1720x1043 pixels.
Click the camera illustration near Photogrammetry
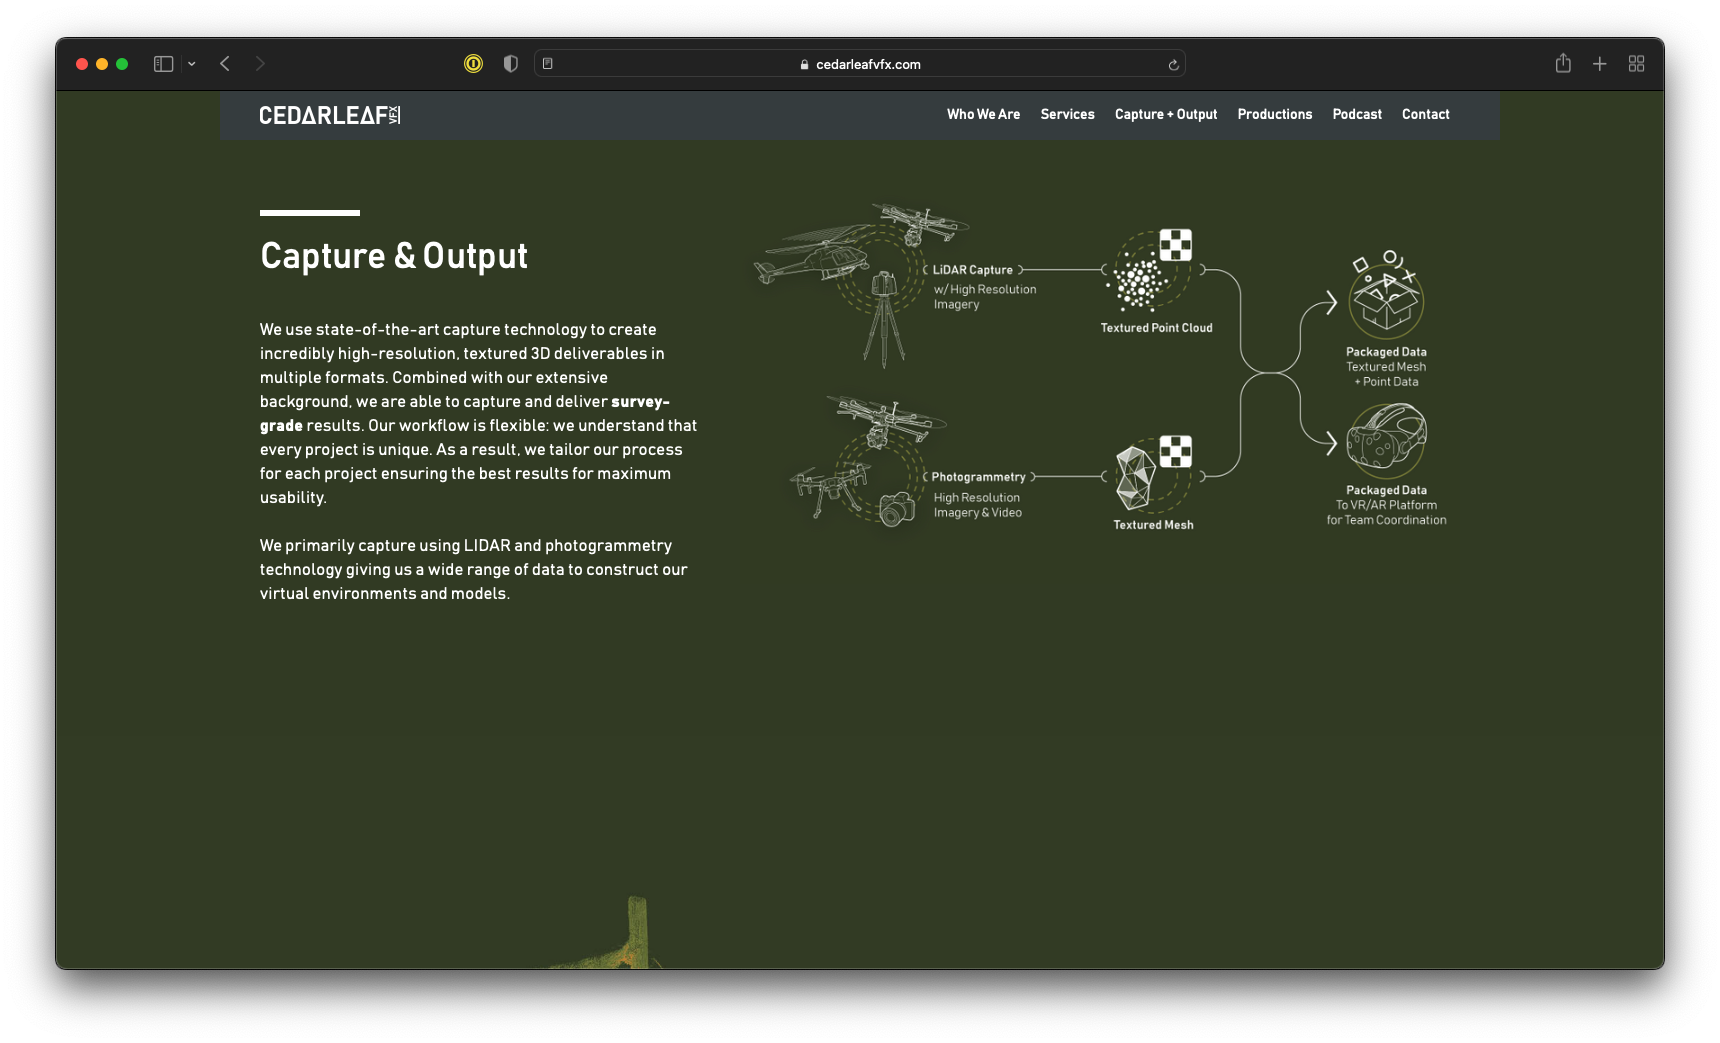coord(897,509)
